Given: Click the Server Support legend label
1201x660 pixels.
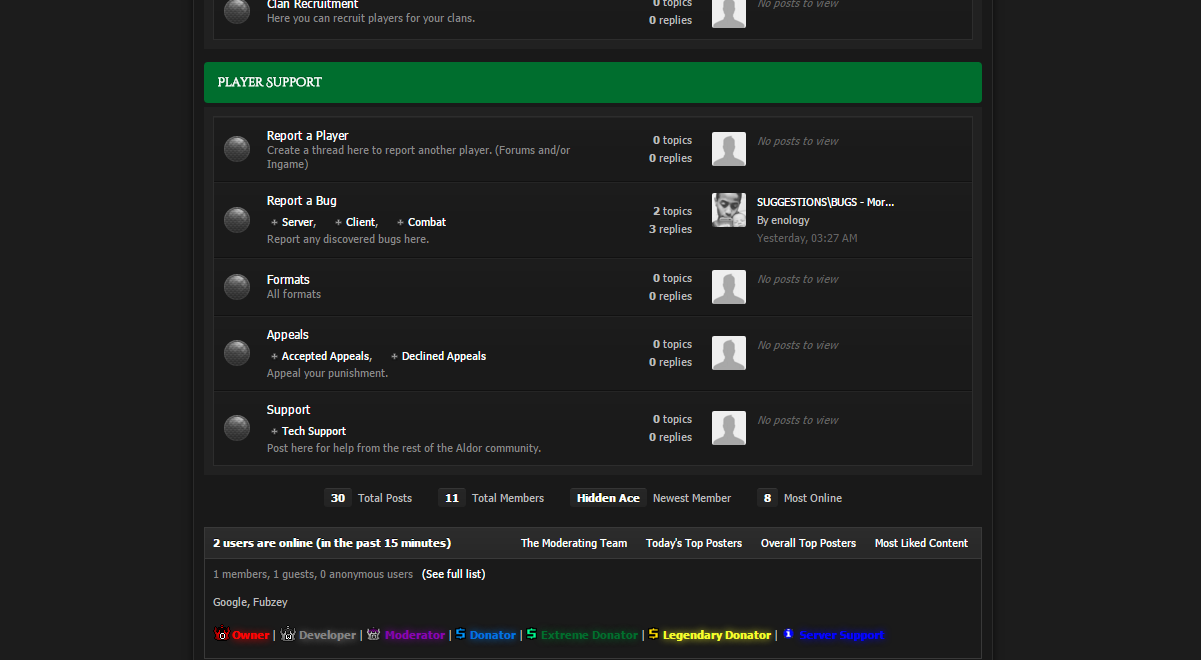Looking at the screenshot, I should coord(841,635).
